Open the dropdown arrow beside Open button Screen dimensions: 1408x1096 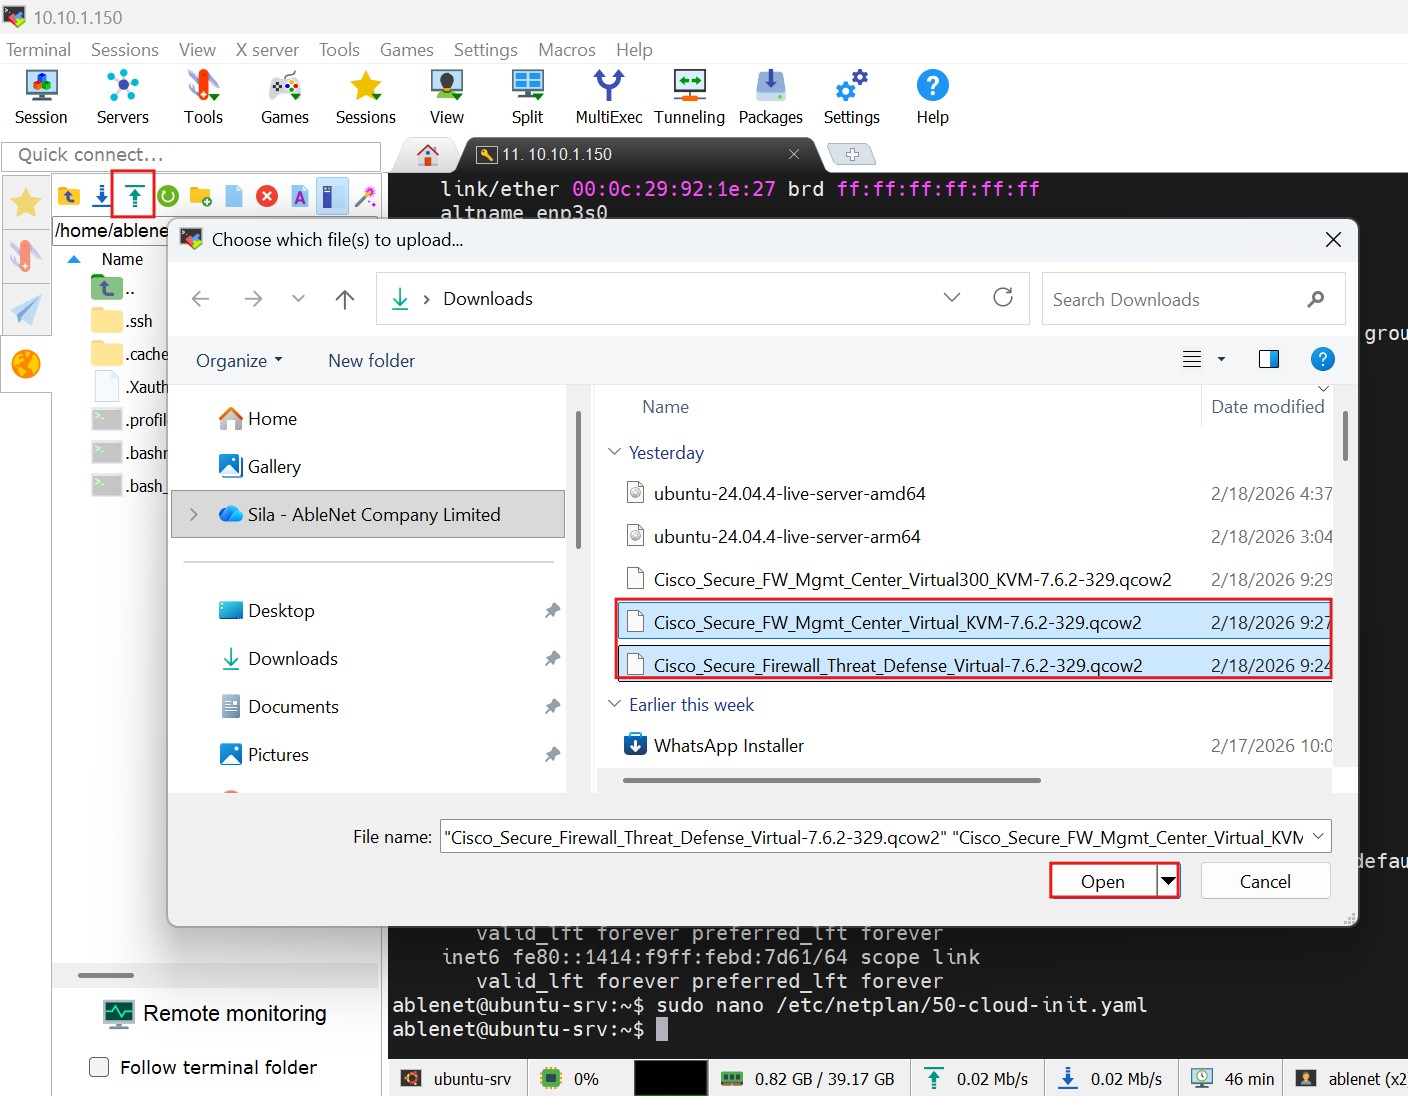point(1168,881)
